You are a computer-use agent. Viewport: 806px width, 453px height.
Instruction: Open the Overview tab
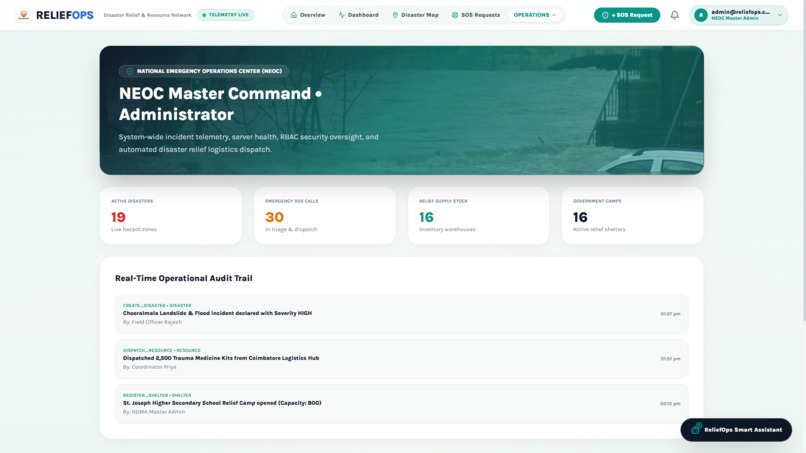[x=308, y=15]
